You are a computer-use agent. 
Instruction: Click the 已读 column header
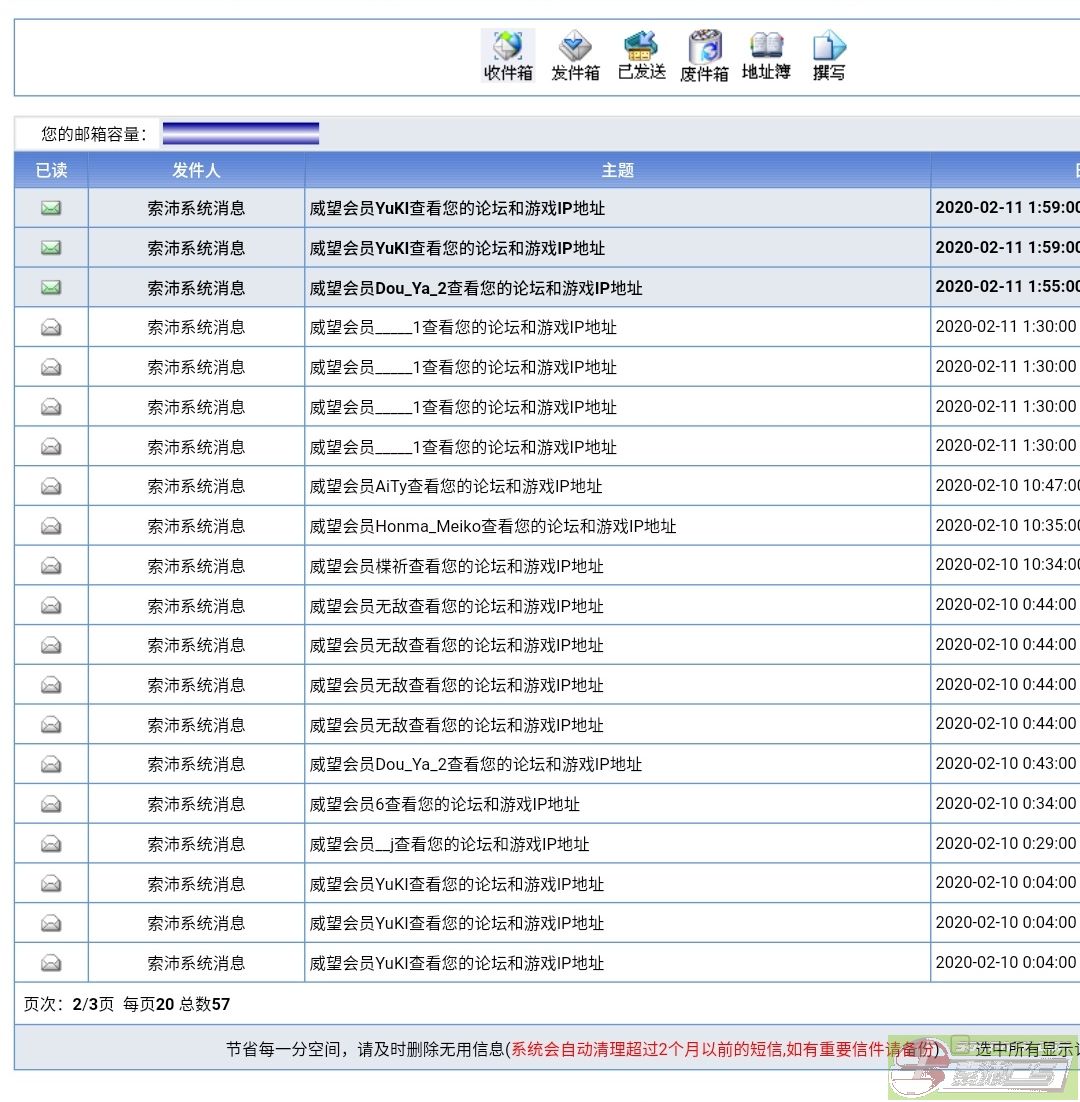pos(51,170)
